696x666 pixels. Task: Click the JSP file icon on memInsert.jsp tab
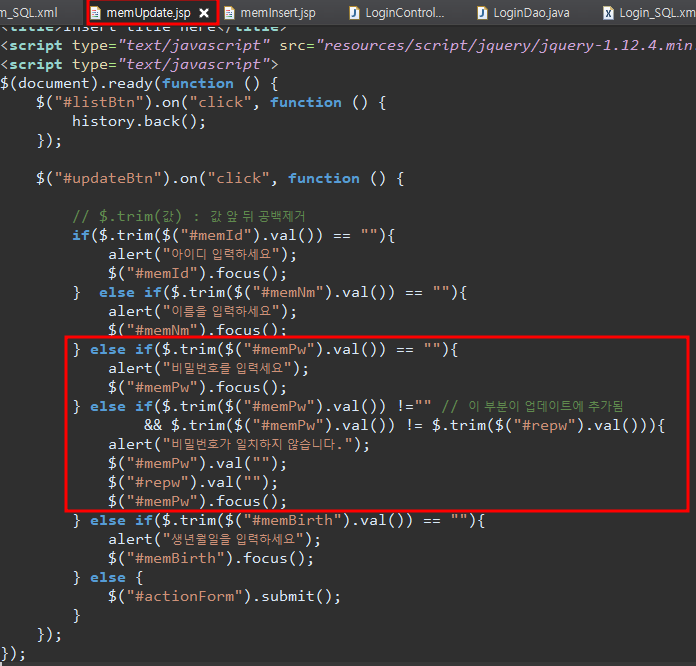[229, 13]
